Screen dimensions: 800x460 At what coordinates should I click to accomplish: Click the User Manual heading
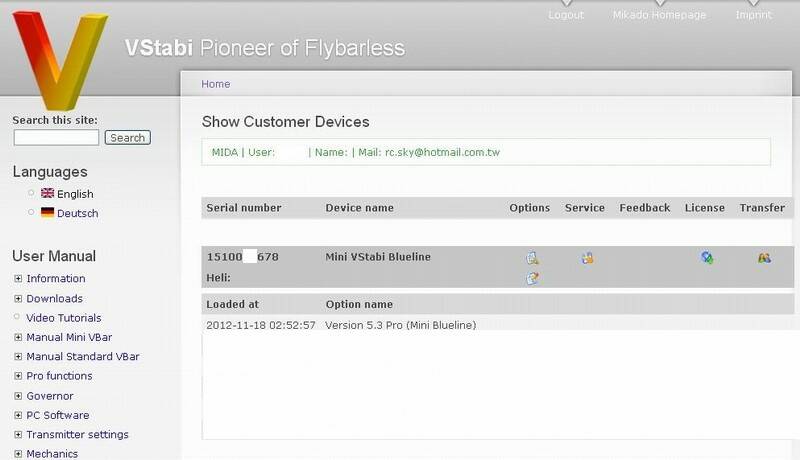tap(54, 256)
